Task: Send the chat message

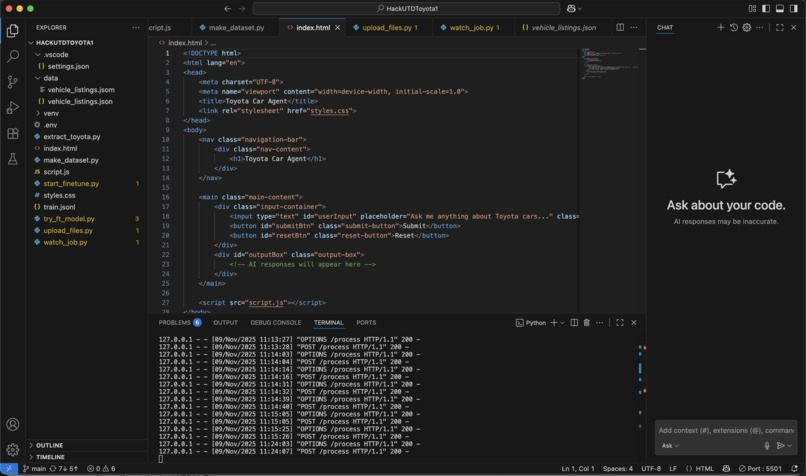Action: point(780,446)
